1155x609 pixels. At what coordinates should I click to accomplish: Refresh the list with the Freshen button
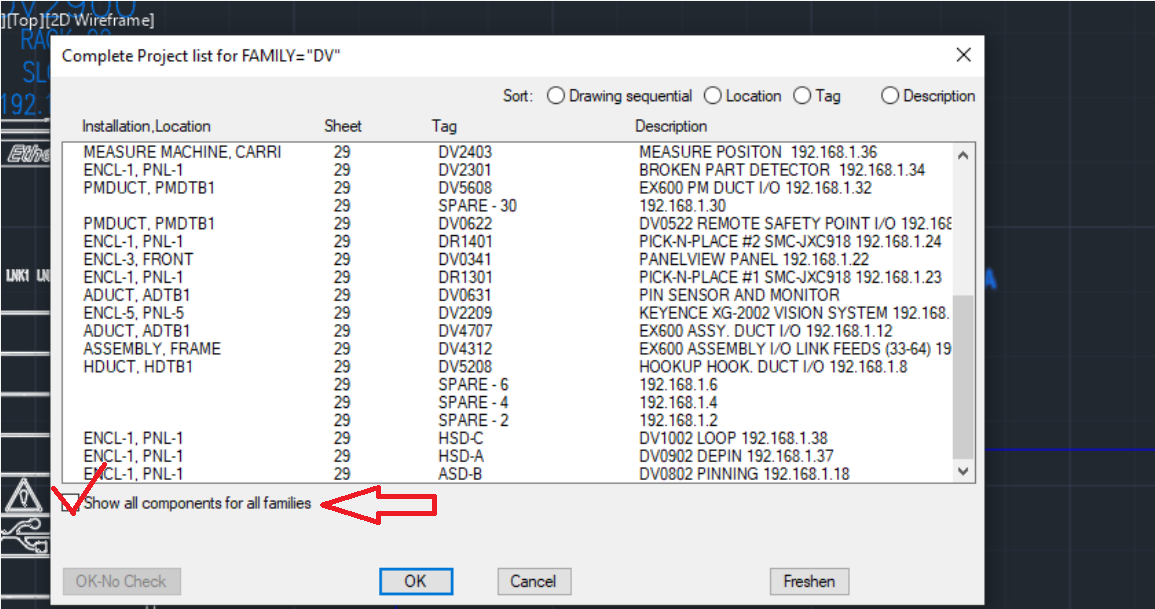pyautogui.click(x=808, y=581)
